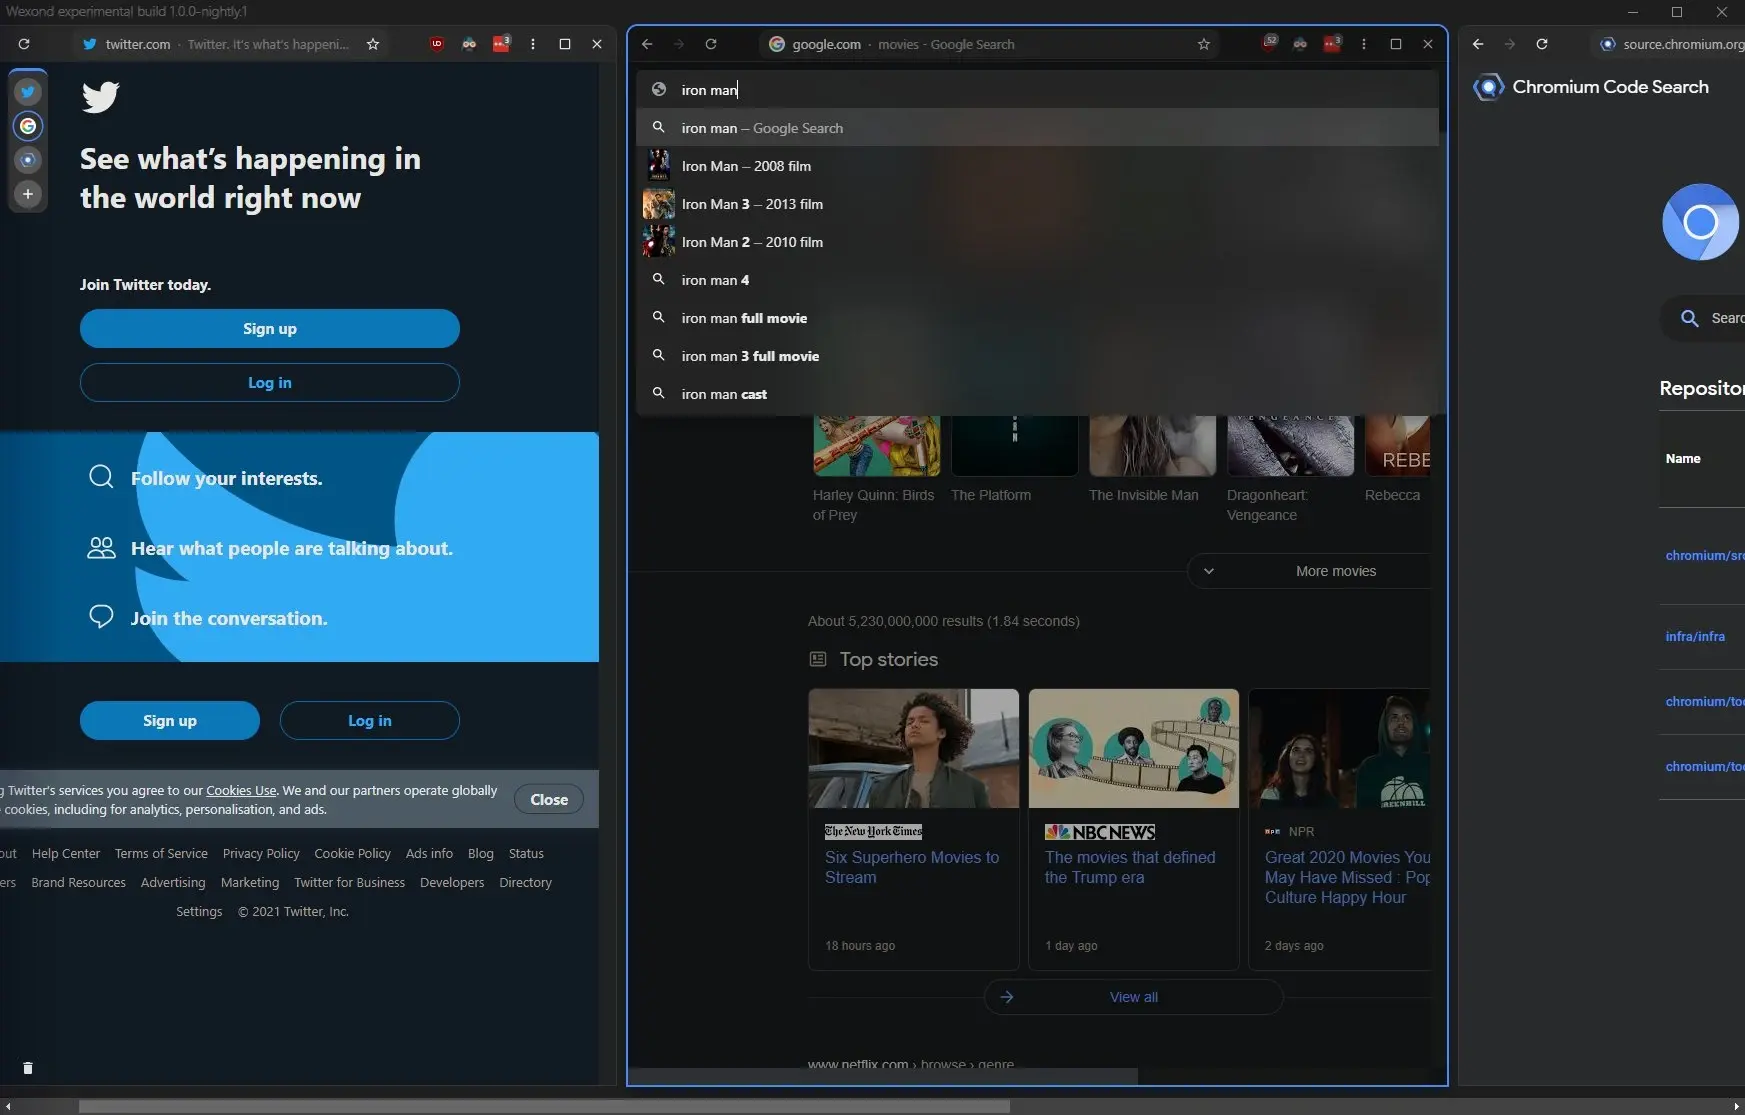Select 'iron man full movie' suggestion
1745x1115 pixels.
pyautogui.click(x=1038, y=318)
